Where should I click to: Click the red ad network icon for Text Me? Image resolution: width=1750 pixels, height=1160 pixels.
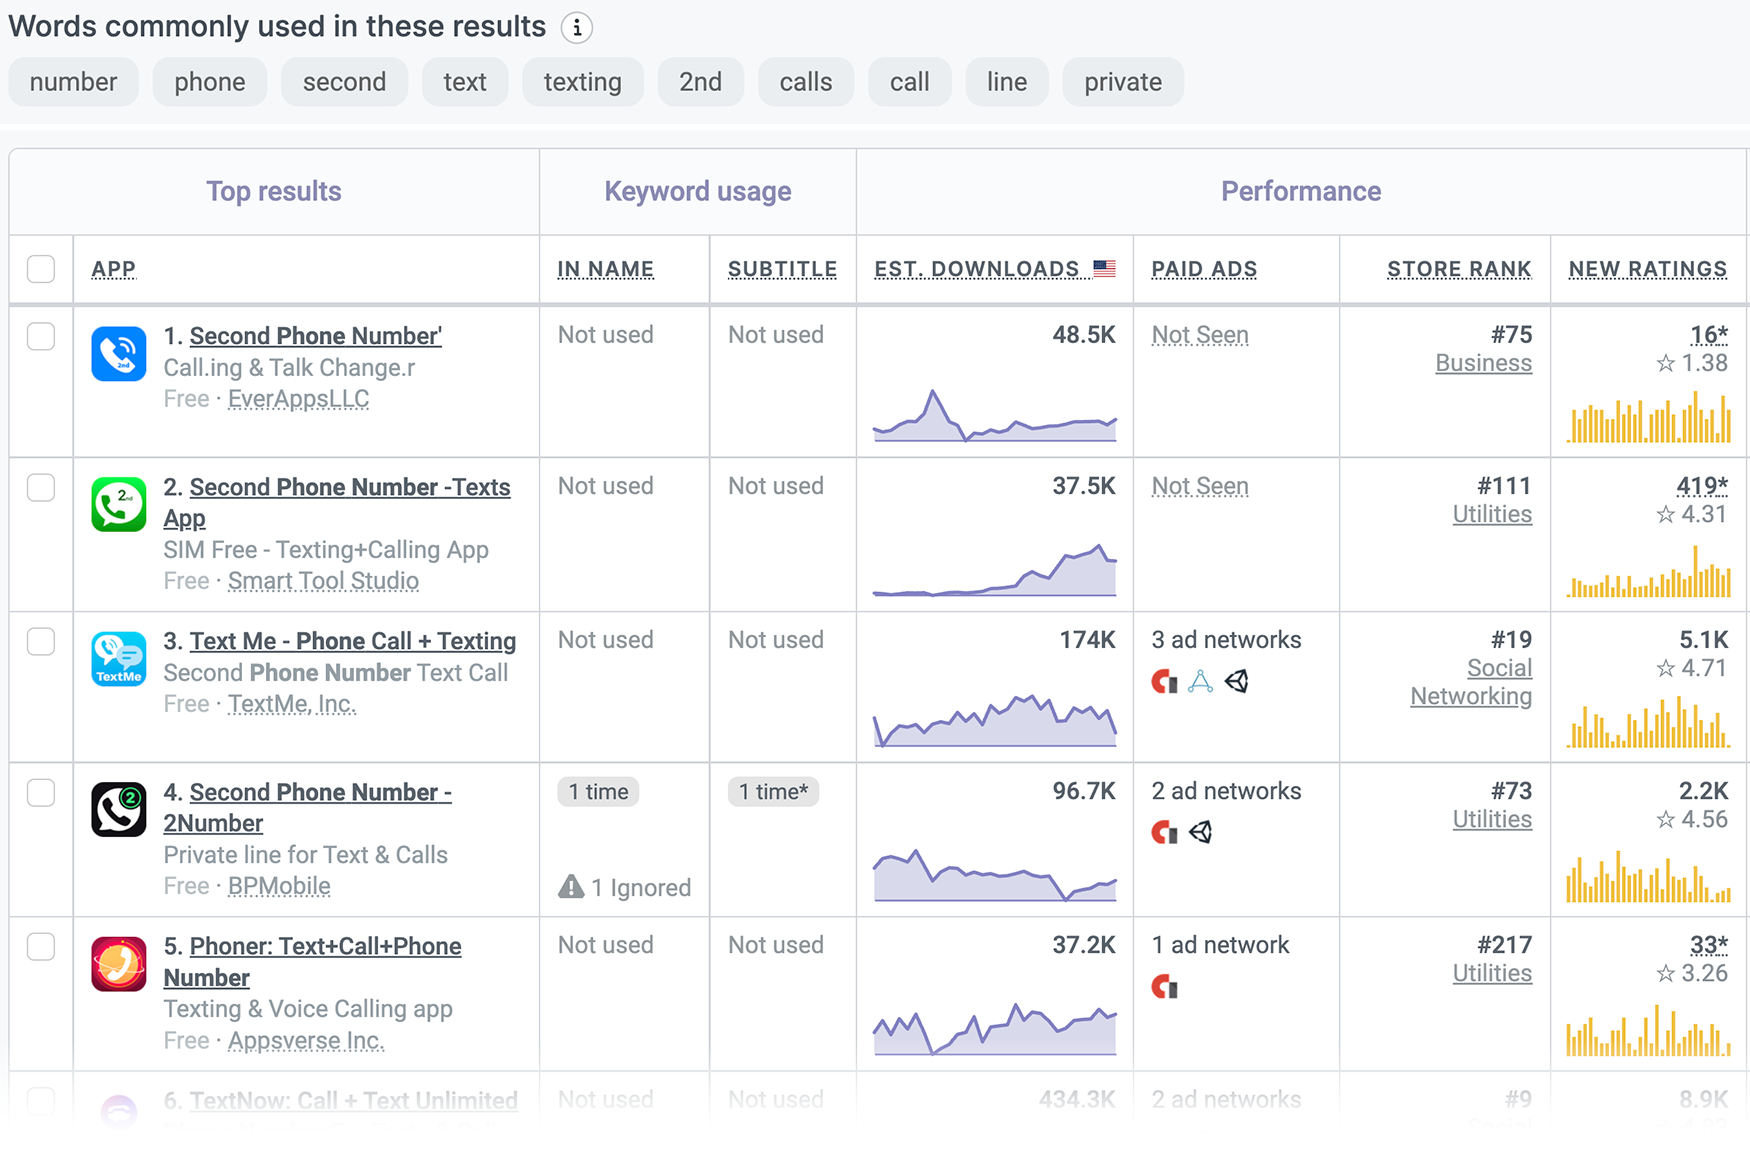[x=1165, y=682]
